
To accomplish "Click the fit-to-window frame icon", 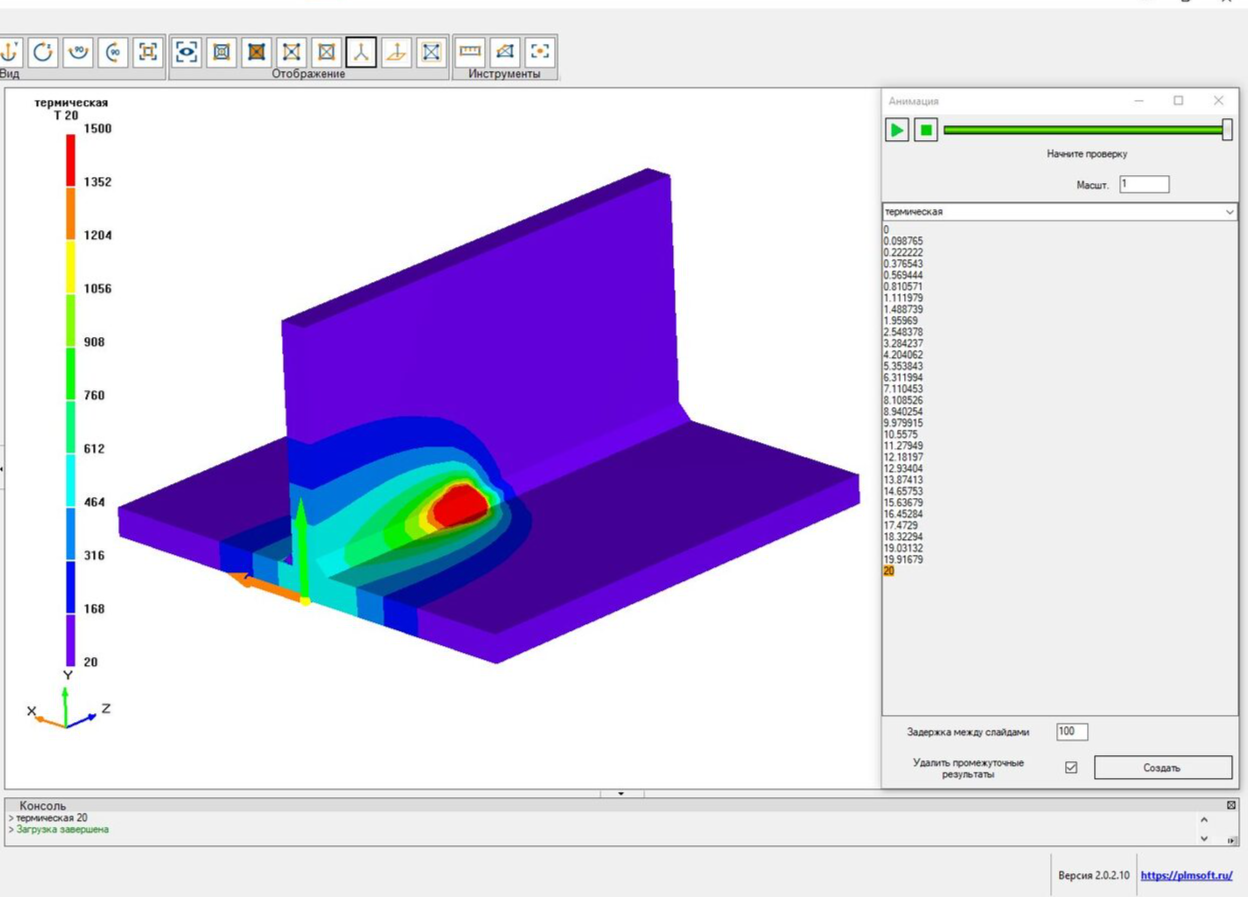I will pos(148,52).
